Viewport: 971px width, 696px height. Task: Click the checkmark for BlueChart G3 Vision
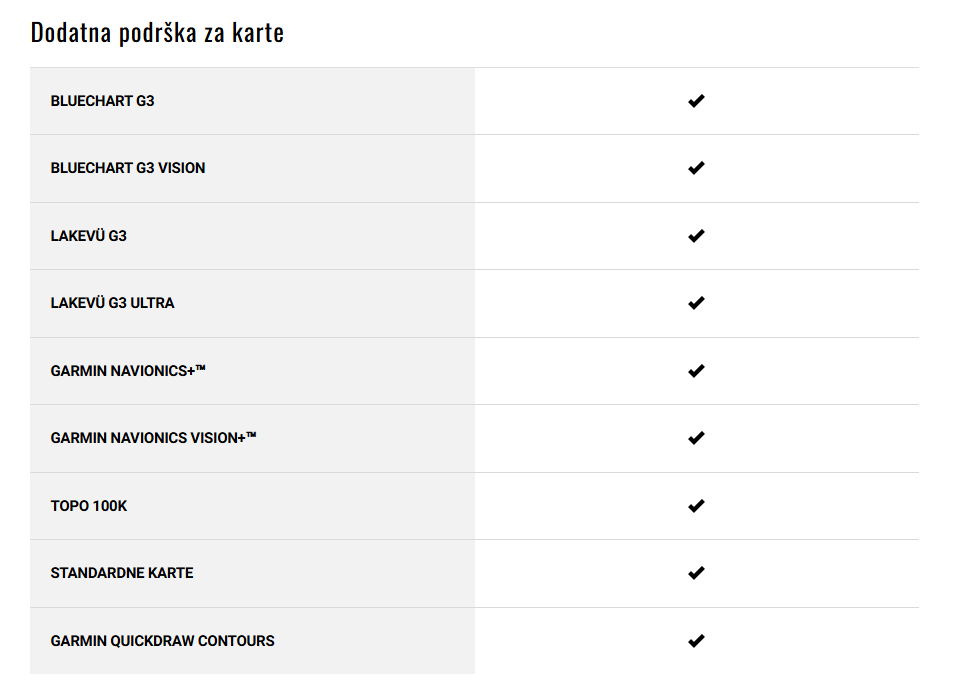pyautogui.click(x=696, y=168)
